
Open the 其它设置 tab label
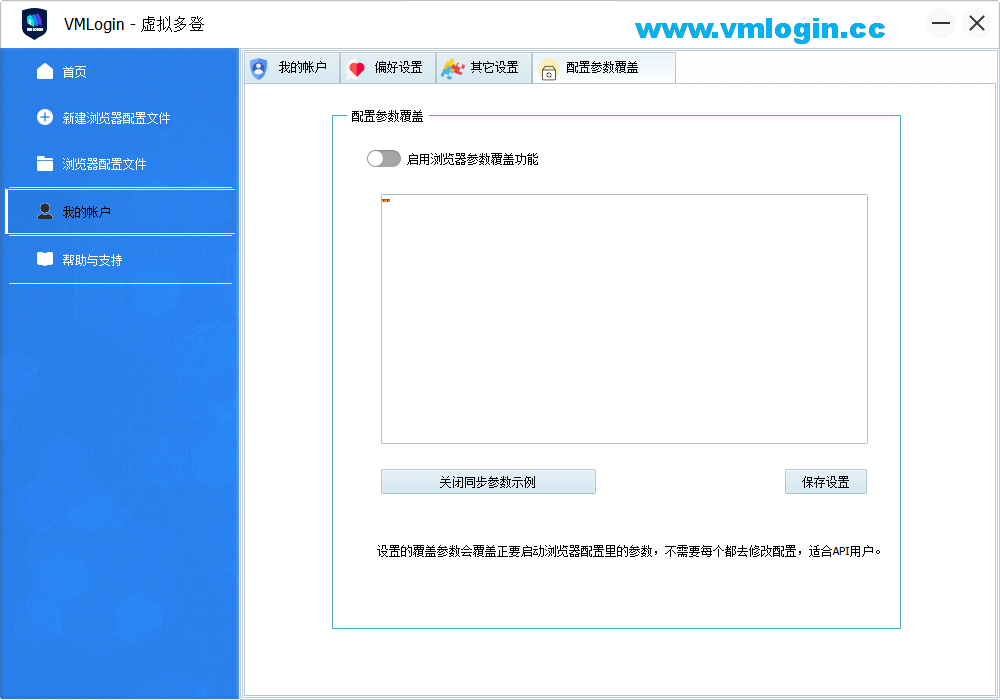[494, 68]
